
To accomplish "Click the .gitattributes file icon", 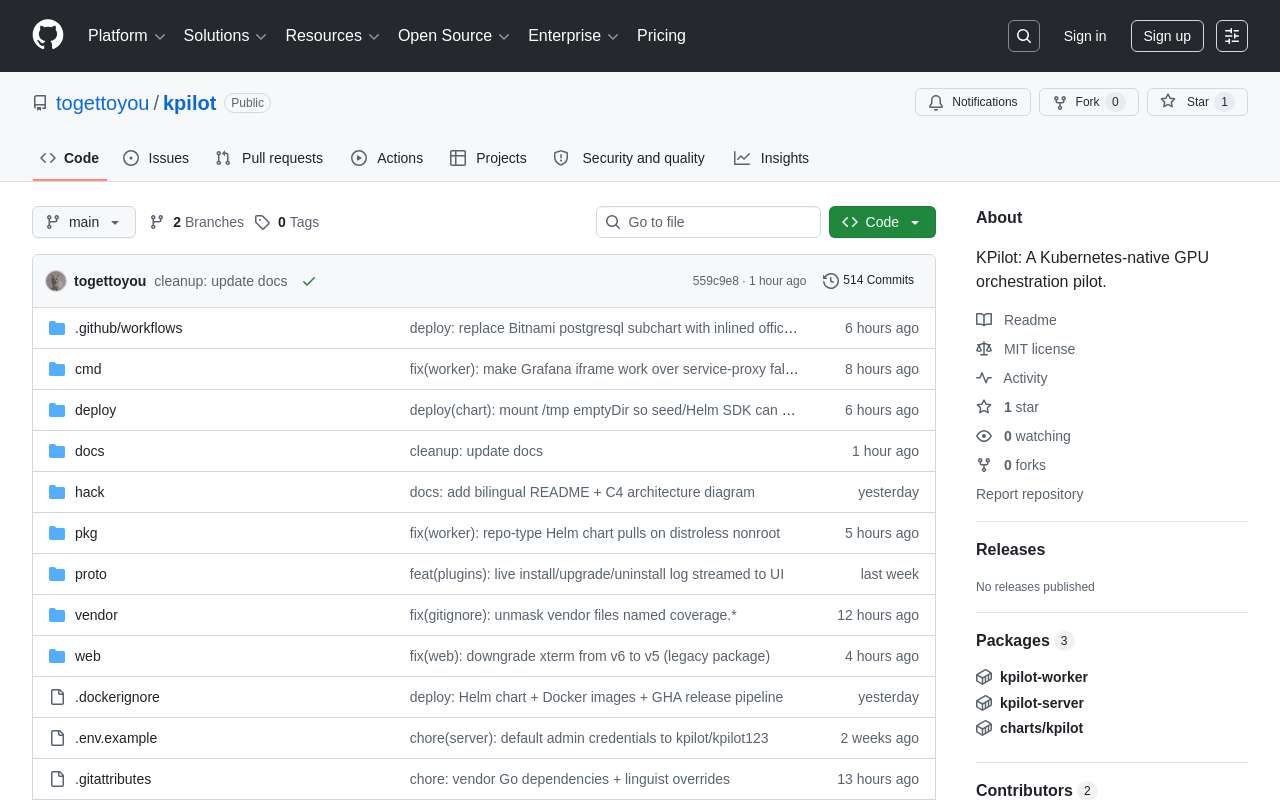I will pyautogui.click(x=57, y=779).
